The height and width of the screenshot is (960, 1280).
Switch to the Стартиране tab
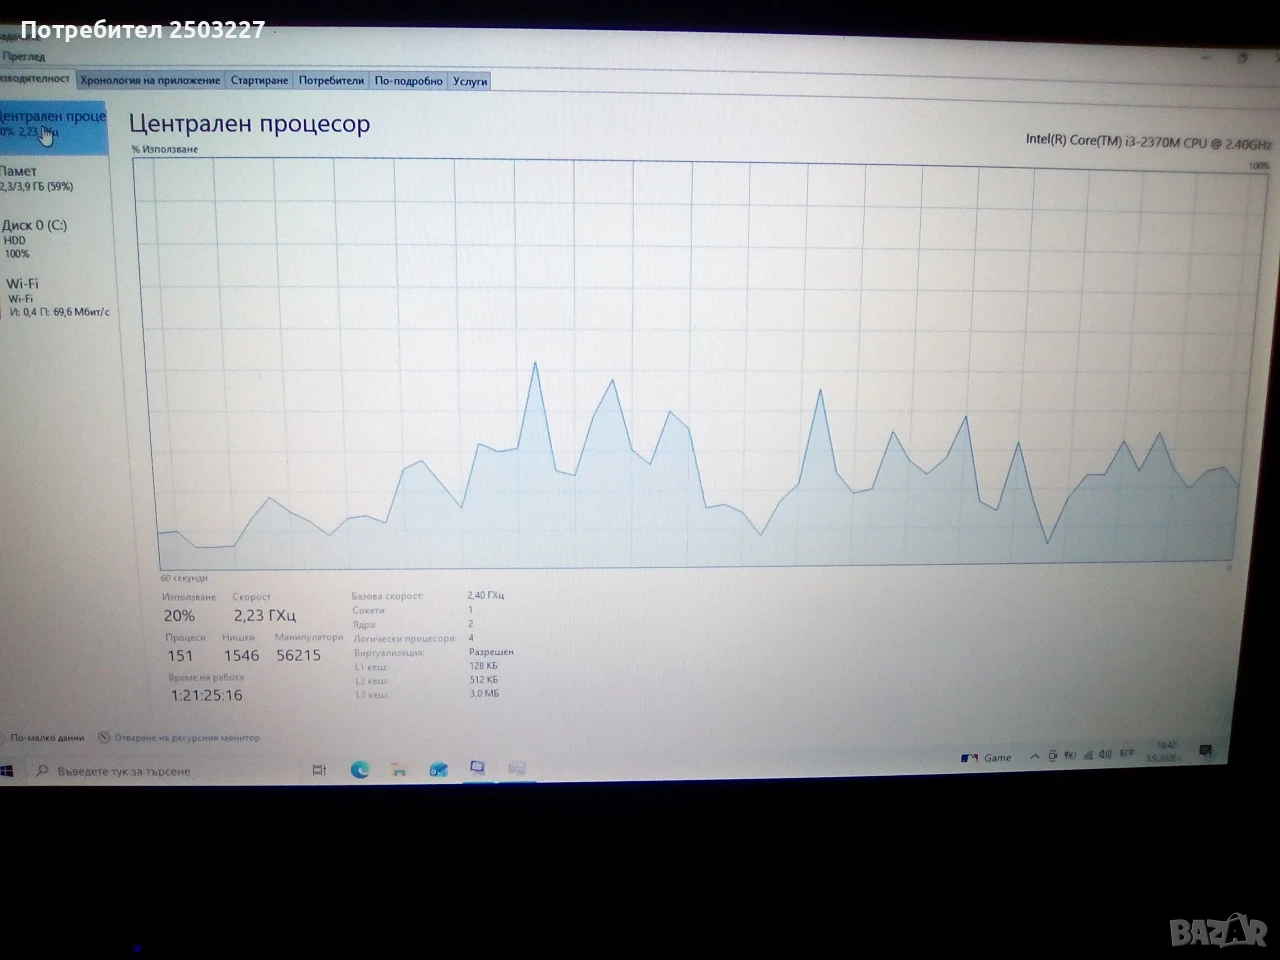[x=259, y=80]
